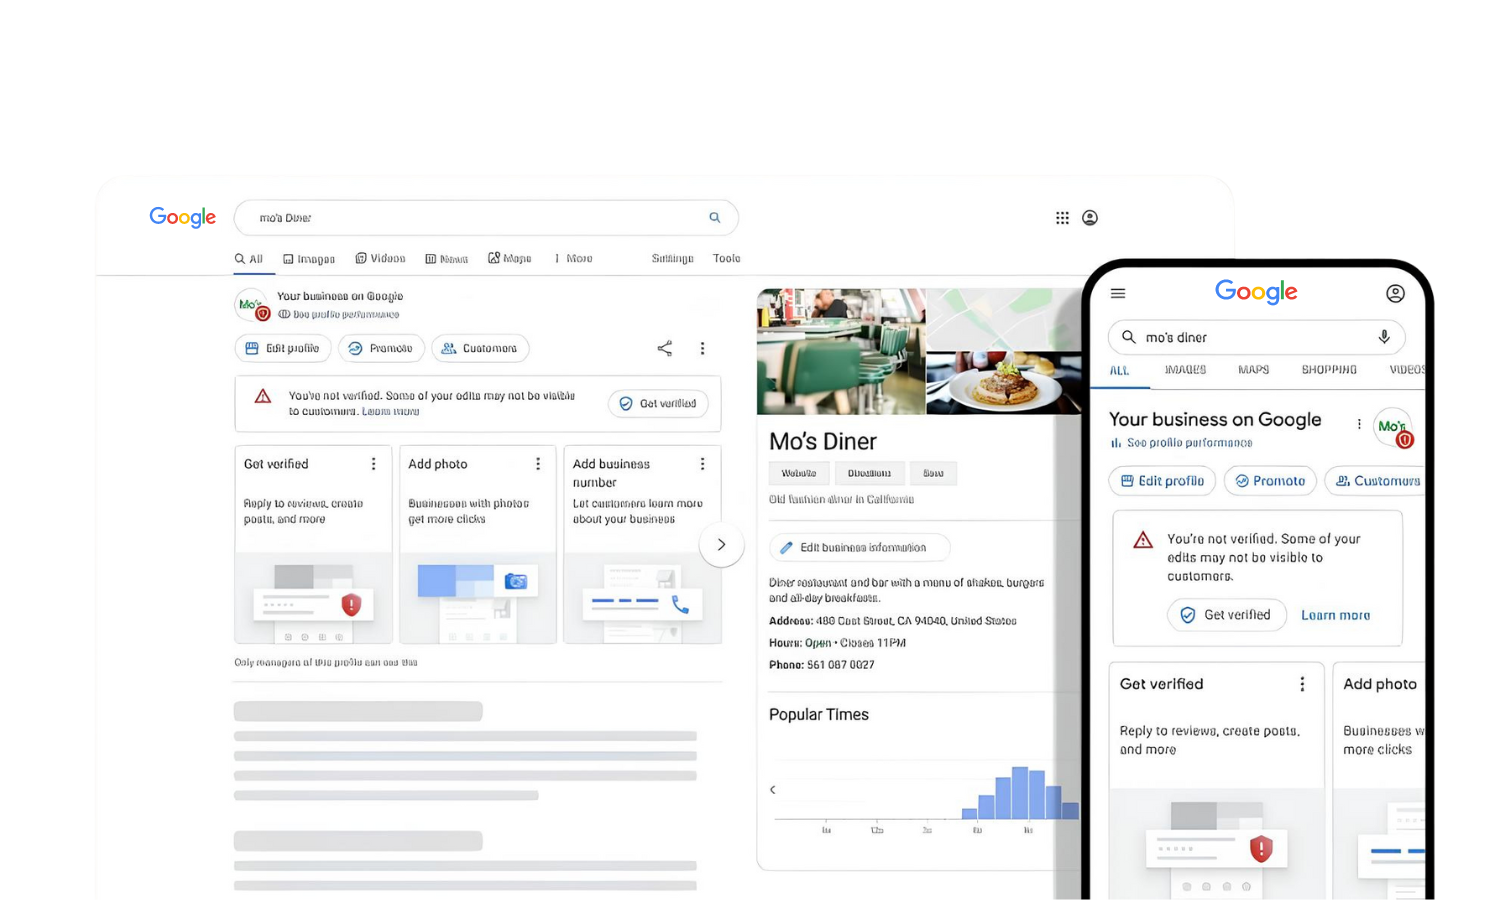1500x900 pixels.
Task: Click the desktop Promote button
Action: tap(381, 348)
